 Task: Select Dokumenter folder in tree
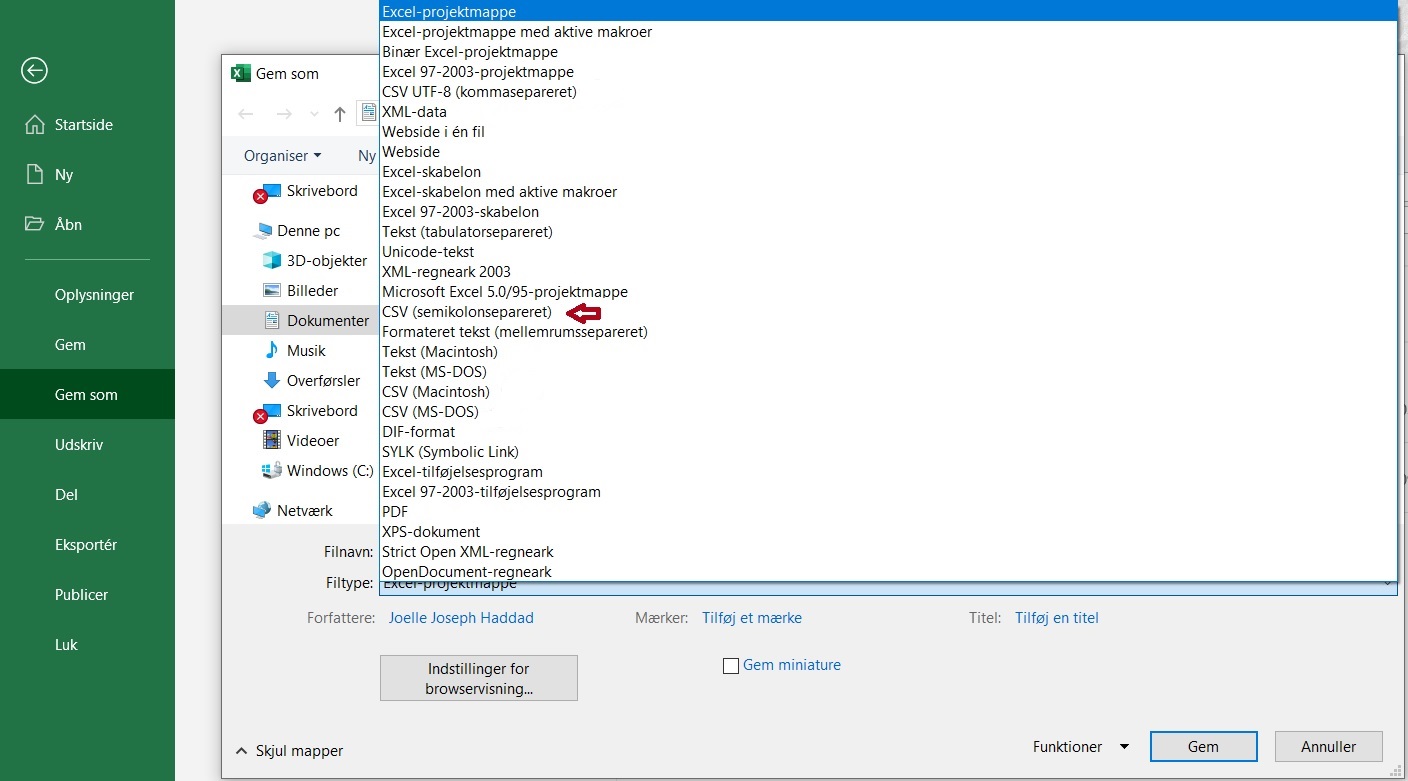[327, 320]
